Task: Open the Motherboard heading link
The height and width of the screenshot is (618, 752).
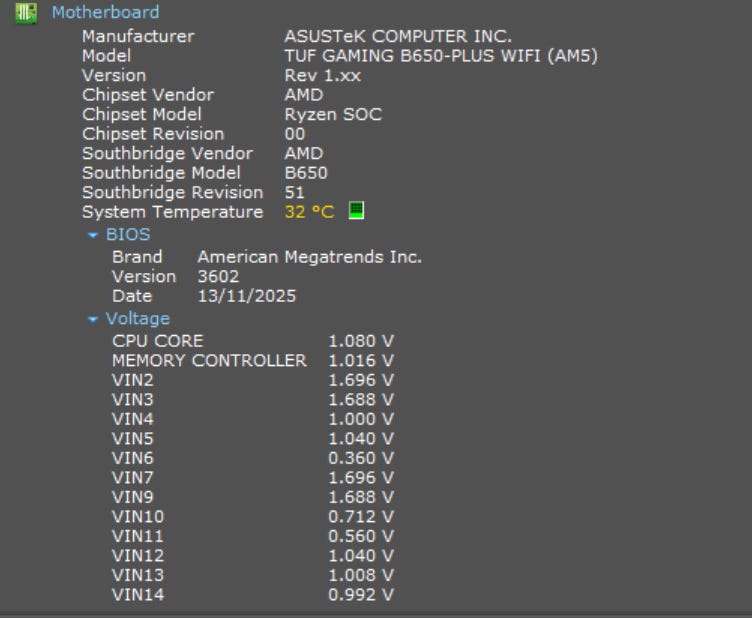Action: pyautogui.click(x=106, y=12)
